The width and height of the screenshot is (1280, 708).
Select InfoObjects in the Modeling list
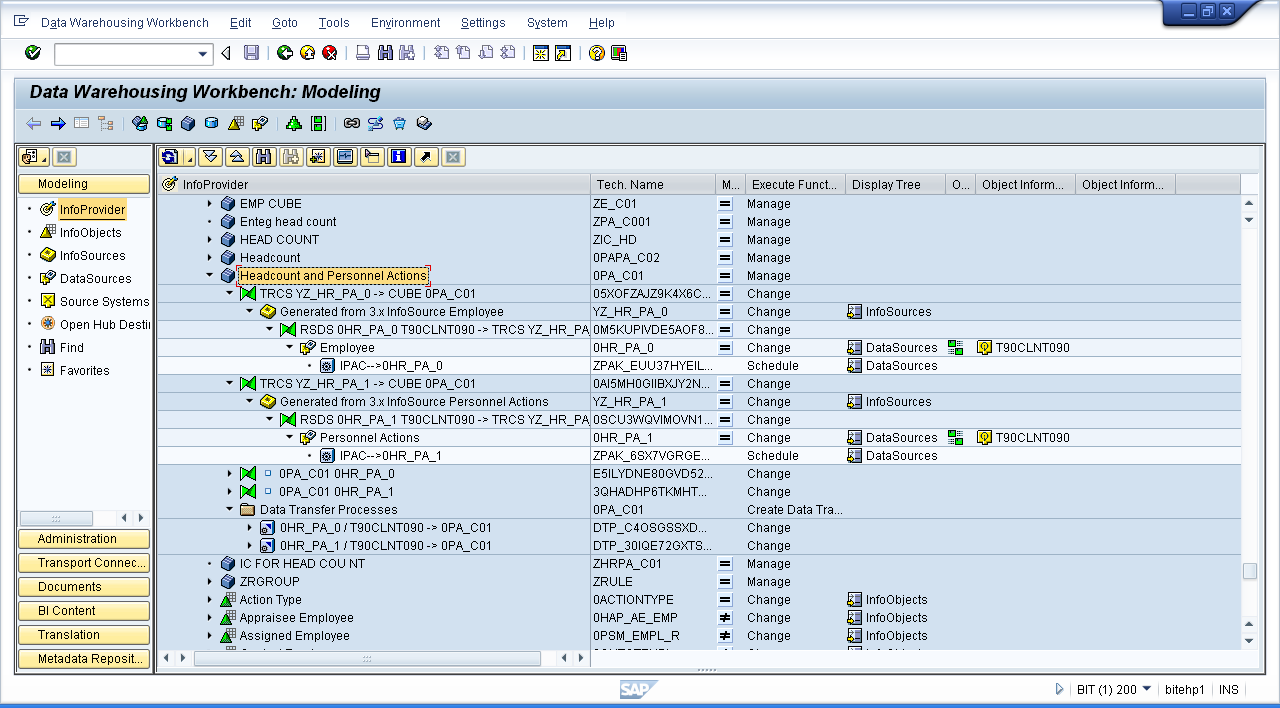90,232
